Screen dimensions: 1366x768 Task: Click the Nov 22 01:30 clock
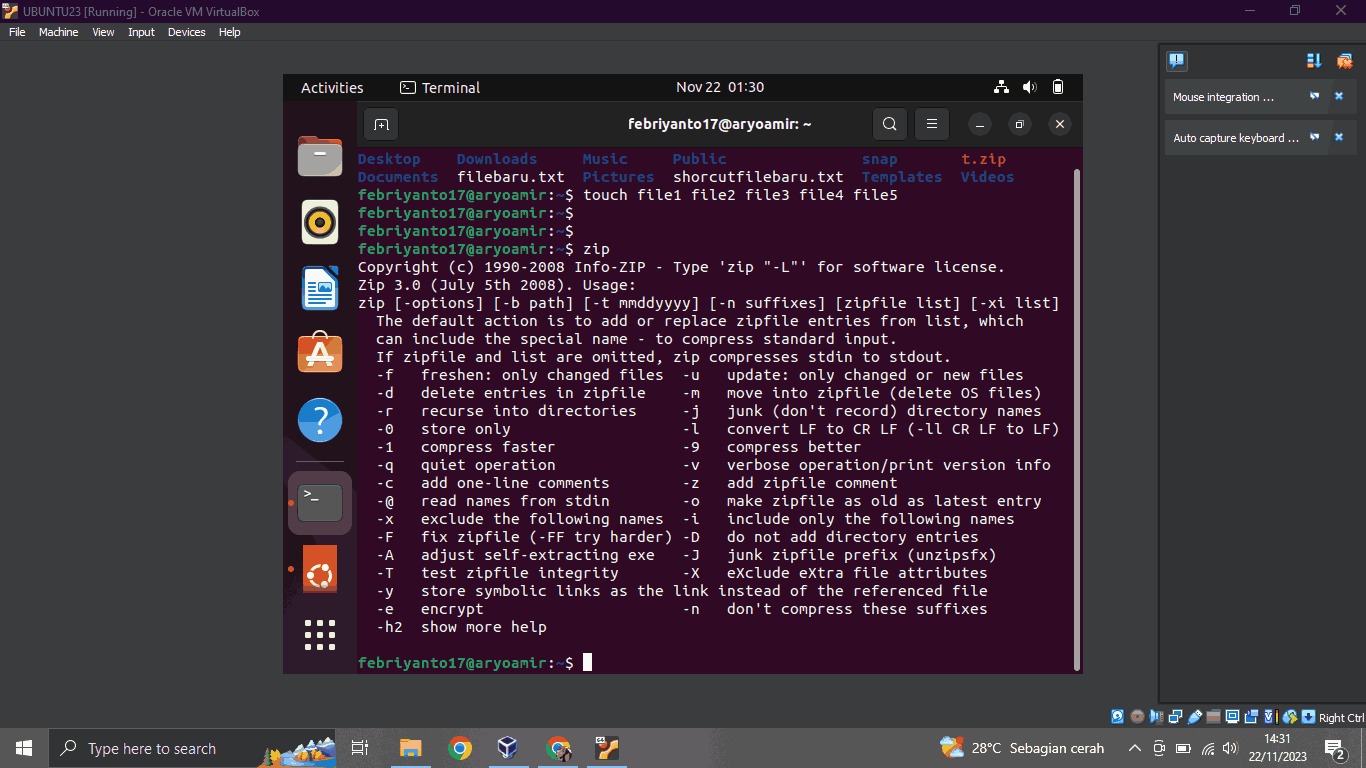(720, 87)
